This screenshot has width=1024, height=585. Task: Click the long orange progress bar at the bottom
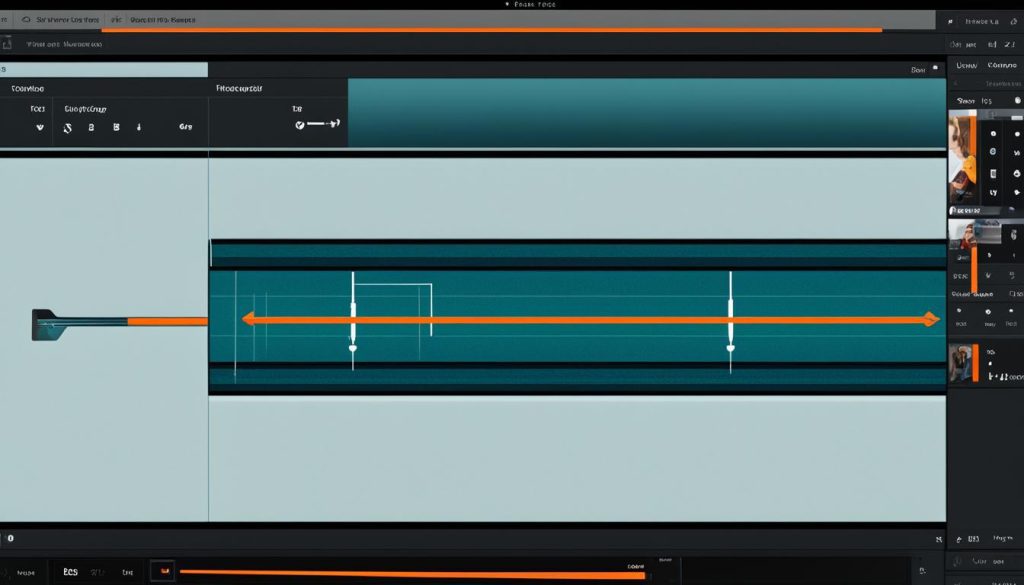pos(413,575)
